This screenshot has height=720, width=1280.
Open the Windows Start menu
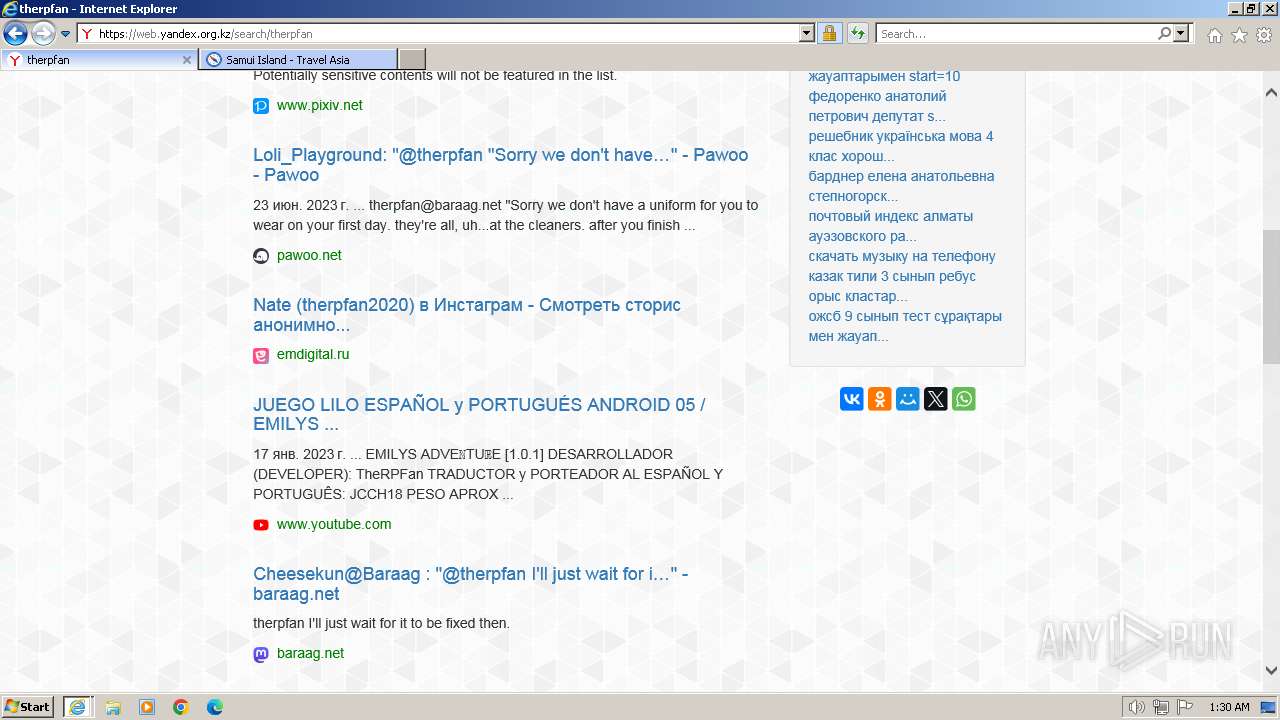click(x=28, y=707)
